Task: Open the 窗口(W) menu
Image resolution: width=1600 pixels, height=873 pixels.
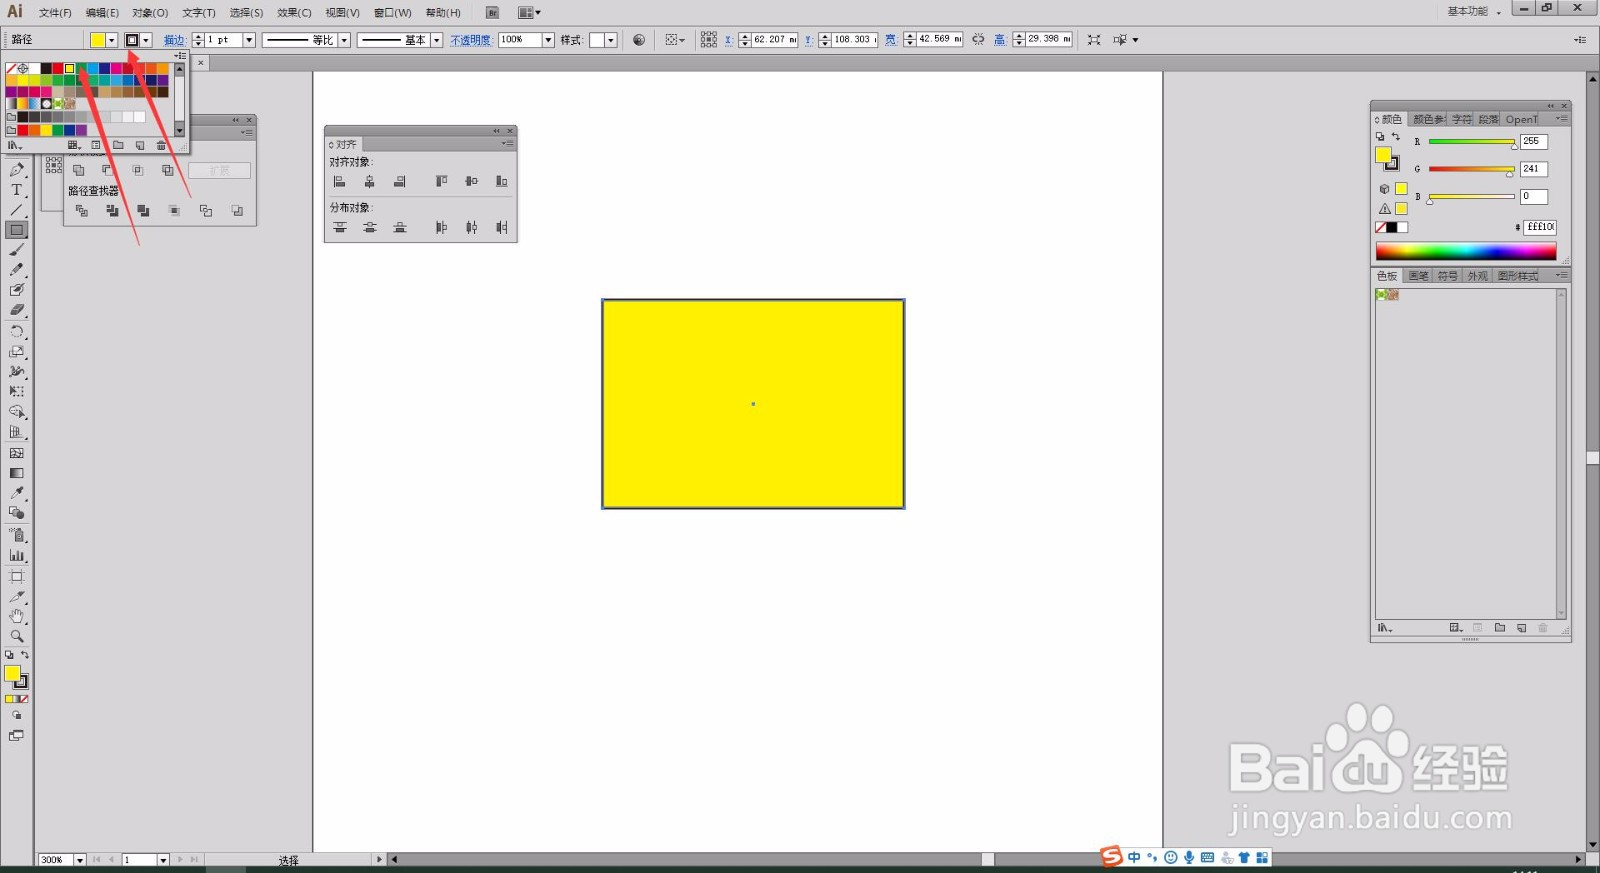Action: click(x=392, y=13)
